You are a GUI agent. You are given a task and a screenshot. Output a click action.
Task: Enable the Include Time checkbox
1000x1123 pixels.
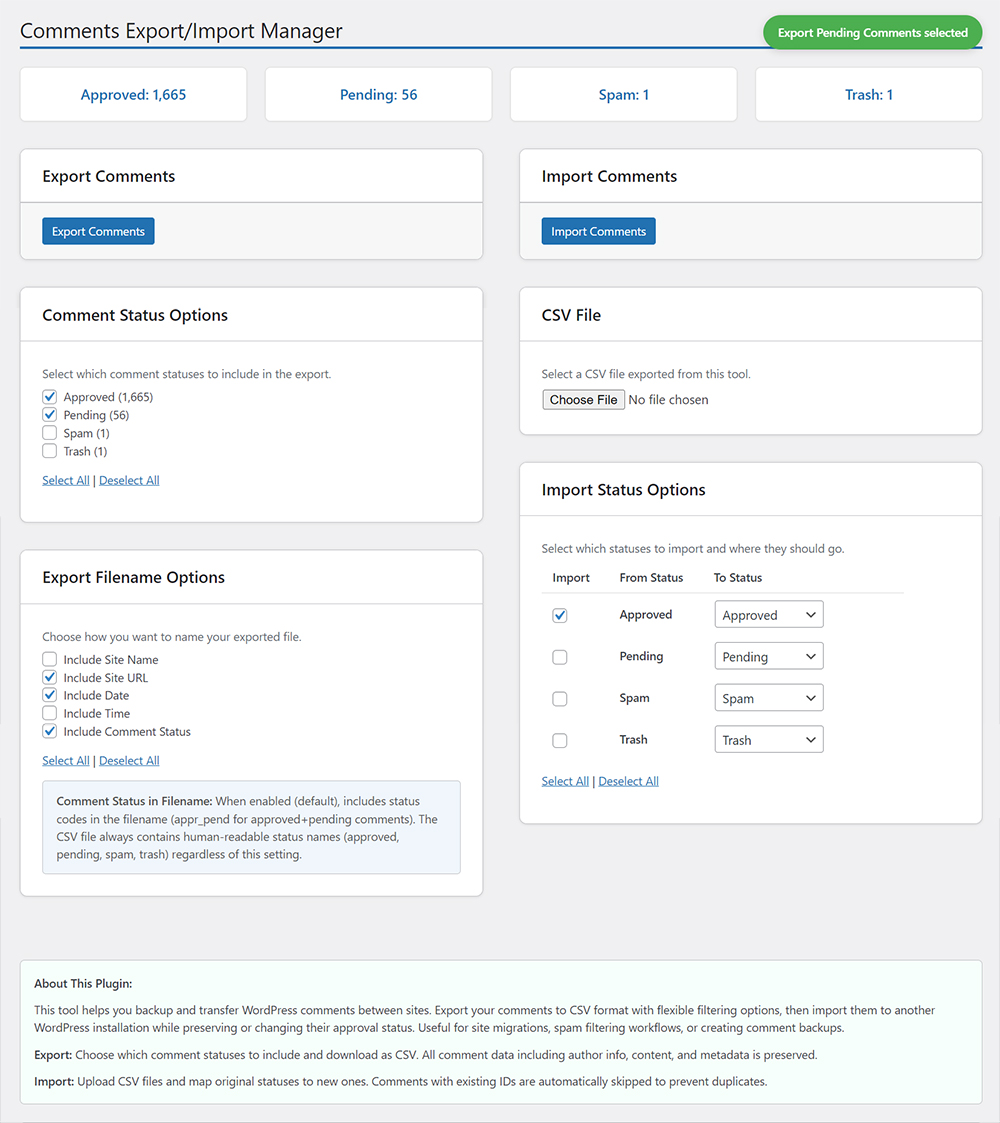tap(49, 713)
